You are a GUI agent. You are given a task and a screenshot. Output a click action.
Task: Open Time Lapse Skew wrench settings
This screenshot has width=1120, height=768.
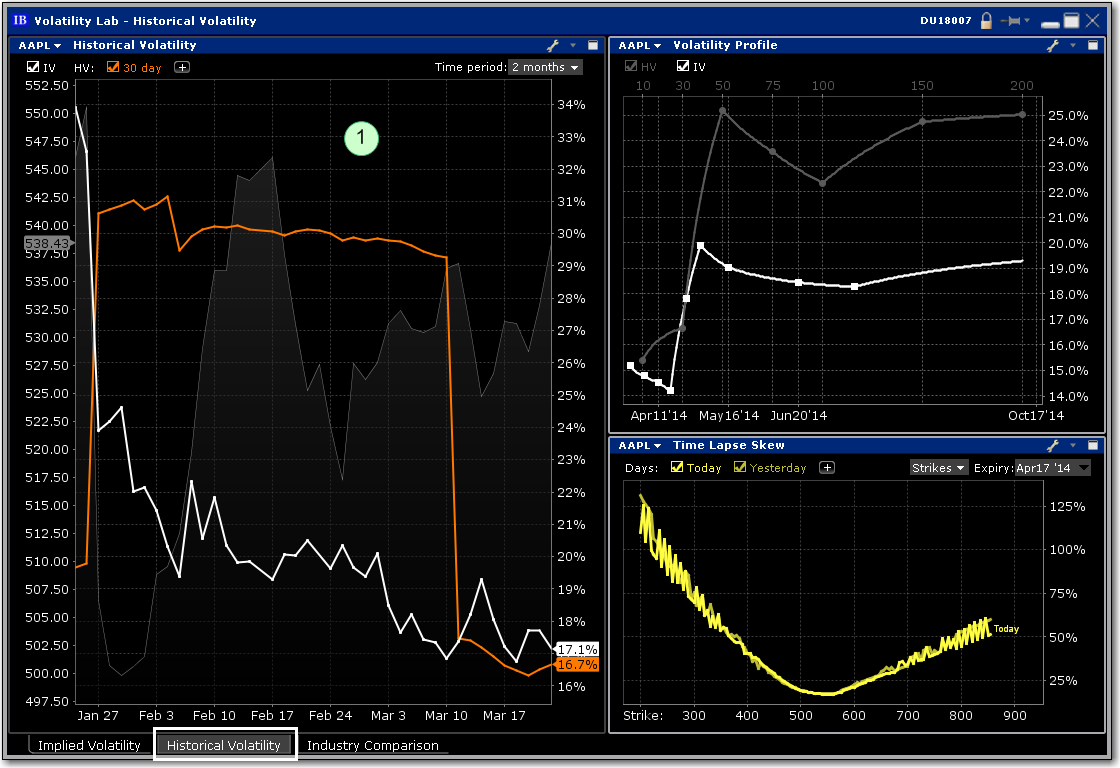pyautogui.click(x=1053, y=445)
